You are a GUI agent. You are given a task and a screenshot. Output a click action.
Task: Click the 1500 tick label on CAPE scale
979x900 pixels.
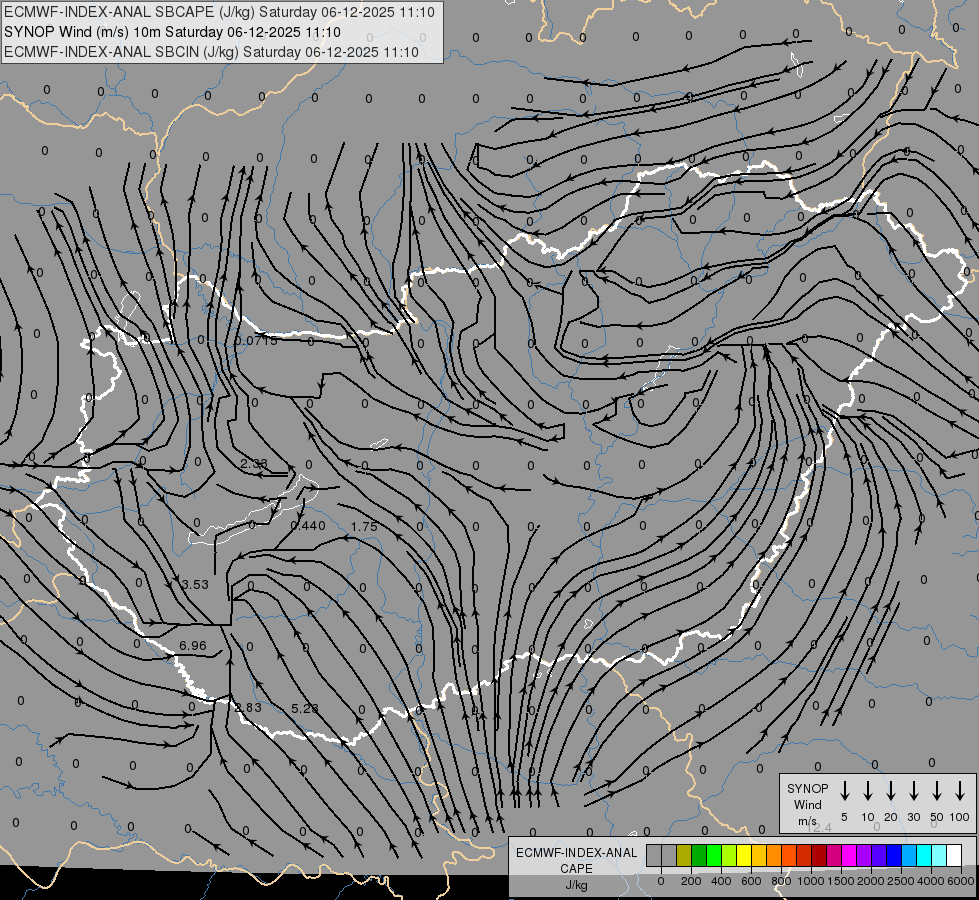(841, 881)
